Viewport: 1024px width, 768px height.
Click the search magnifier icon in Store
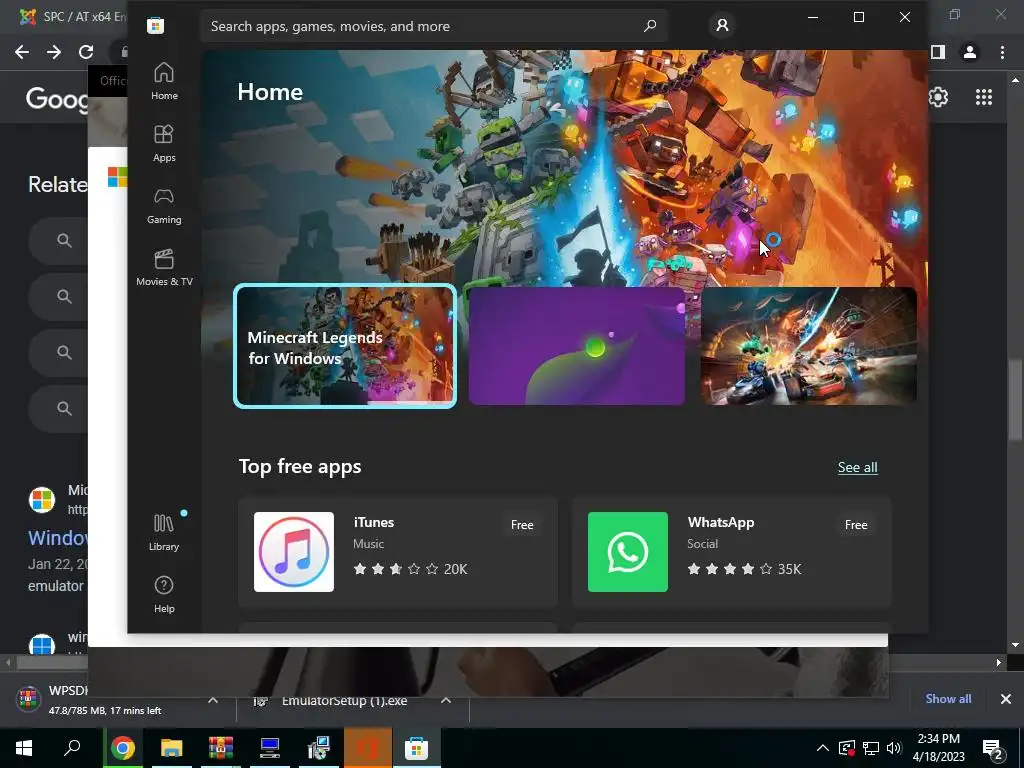pyautogui.click(x=650, y=26)
